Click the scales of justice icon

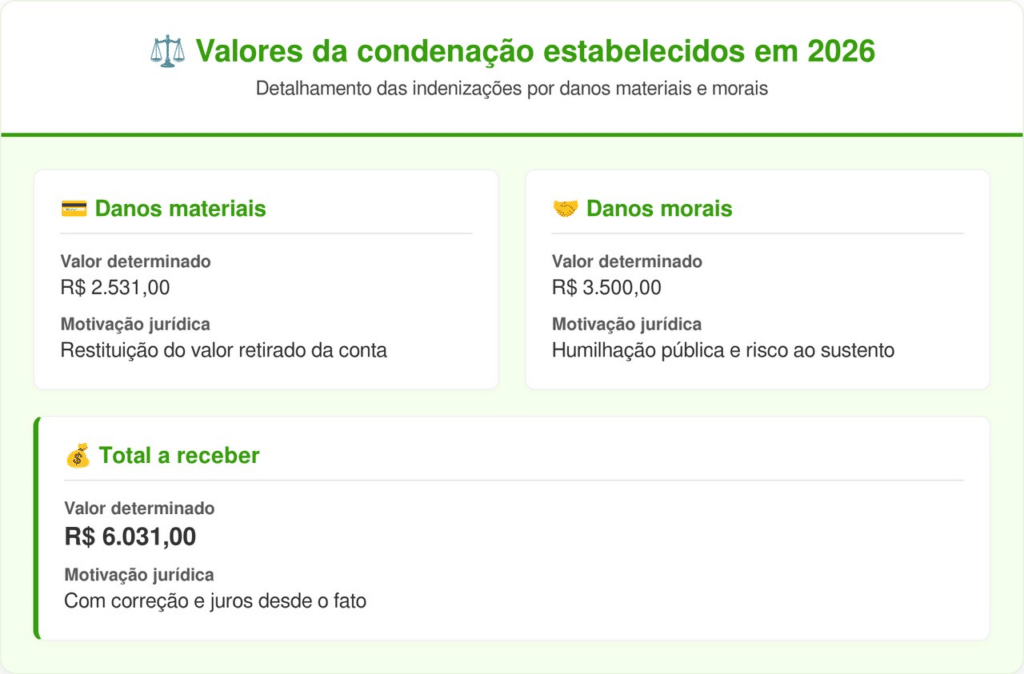[167, 50]
